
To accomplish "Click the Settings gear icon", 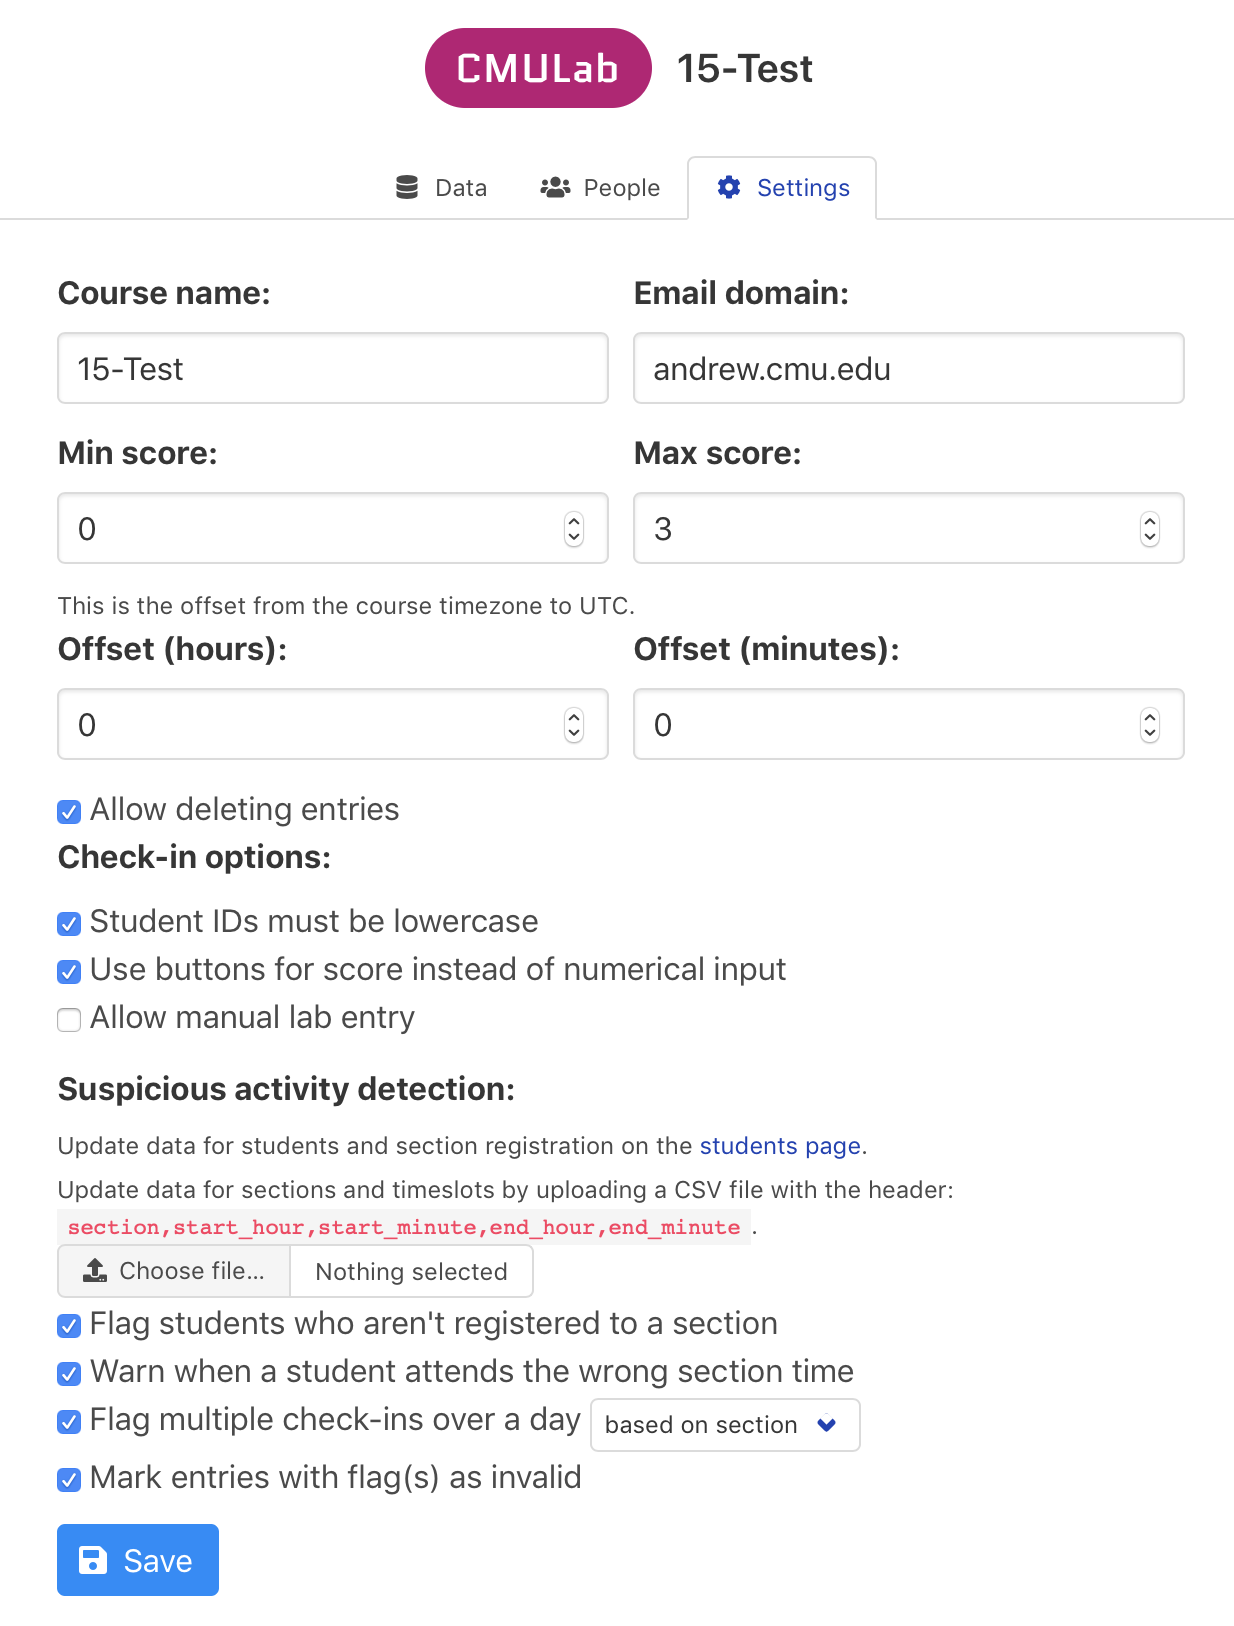I will pyautogui.click(x=729, y=187).
